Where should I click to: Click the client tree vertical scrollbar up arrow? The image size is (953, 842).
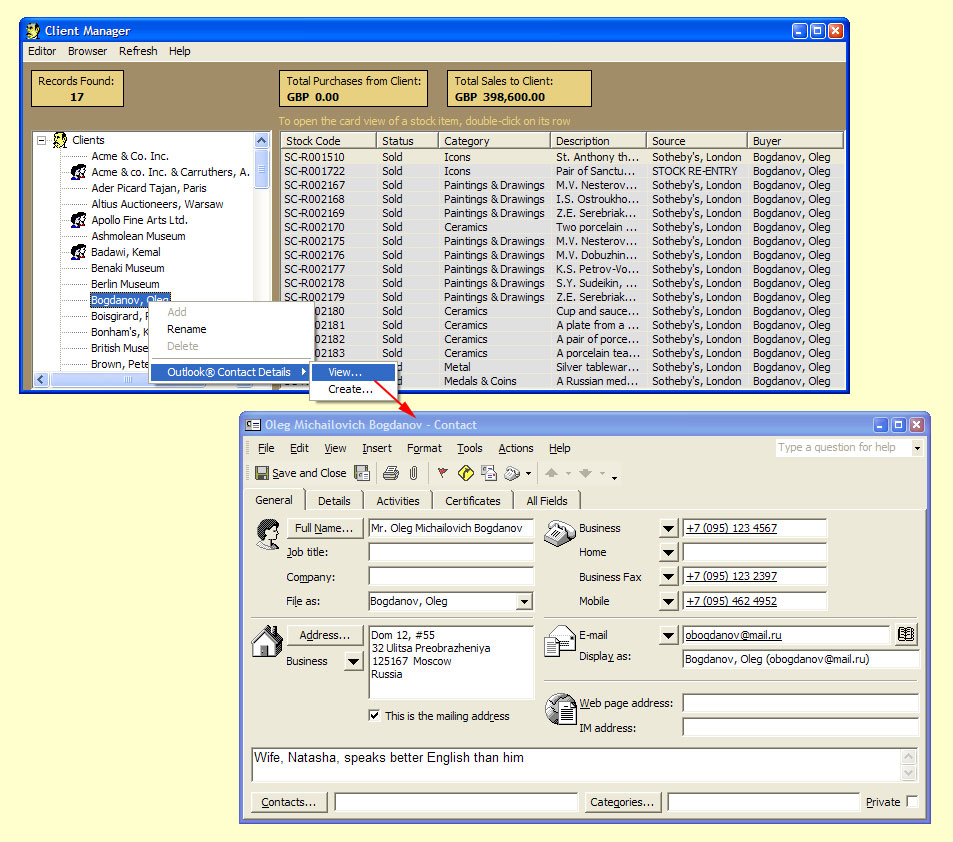tap(261, 140)
